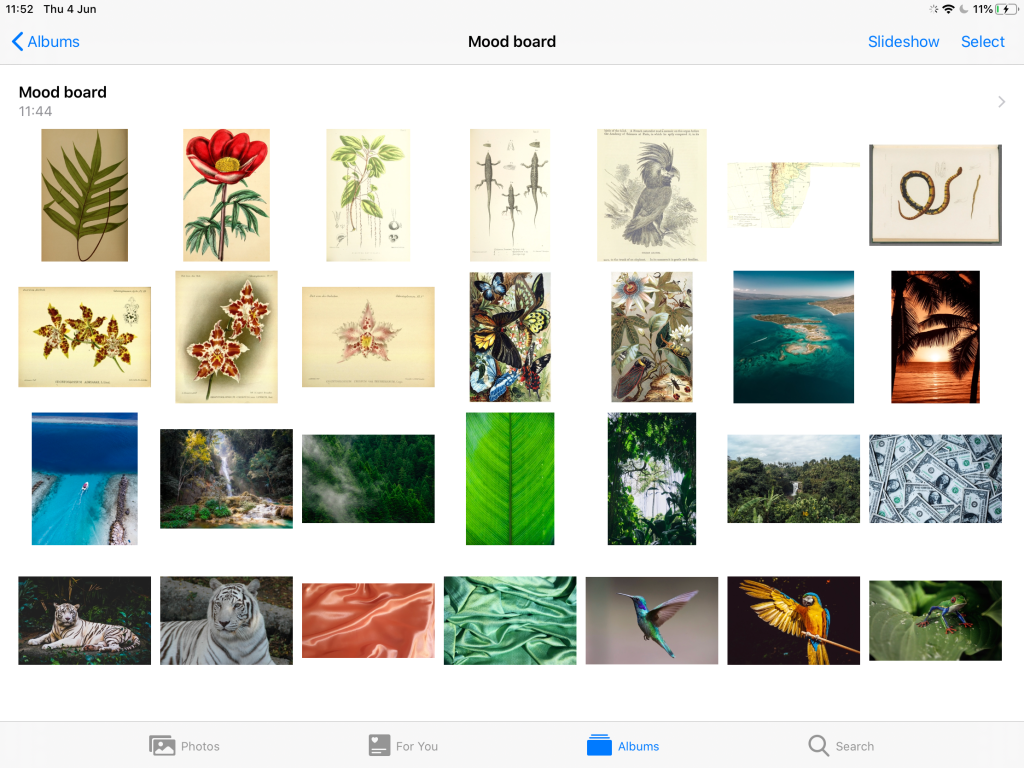Screen dimensions: 1024x768
Task: Open the colorful butterflies illustration
Action: coord(510,337)
